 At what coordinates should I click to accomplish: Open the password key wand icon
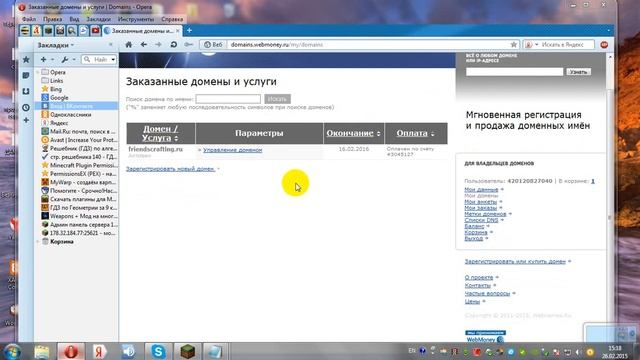pos(189,44)
